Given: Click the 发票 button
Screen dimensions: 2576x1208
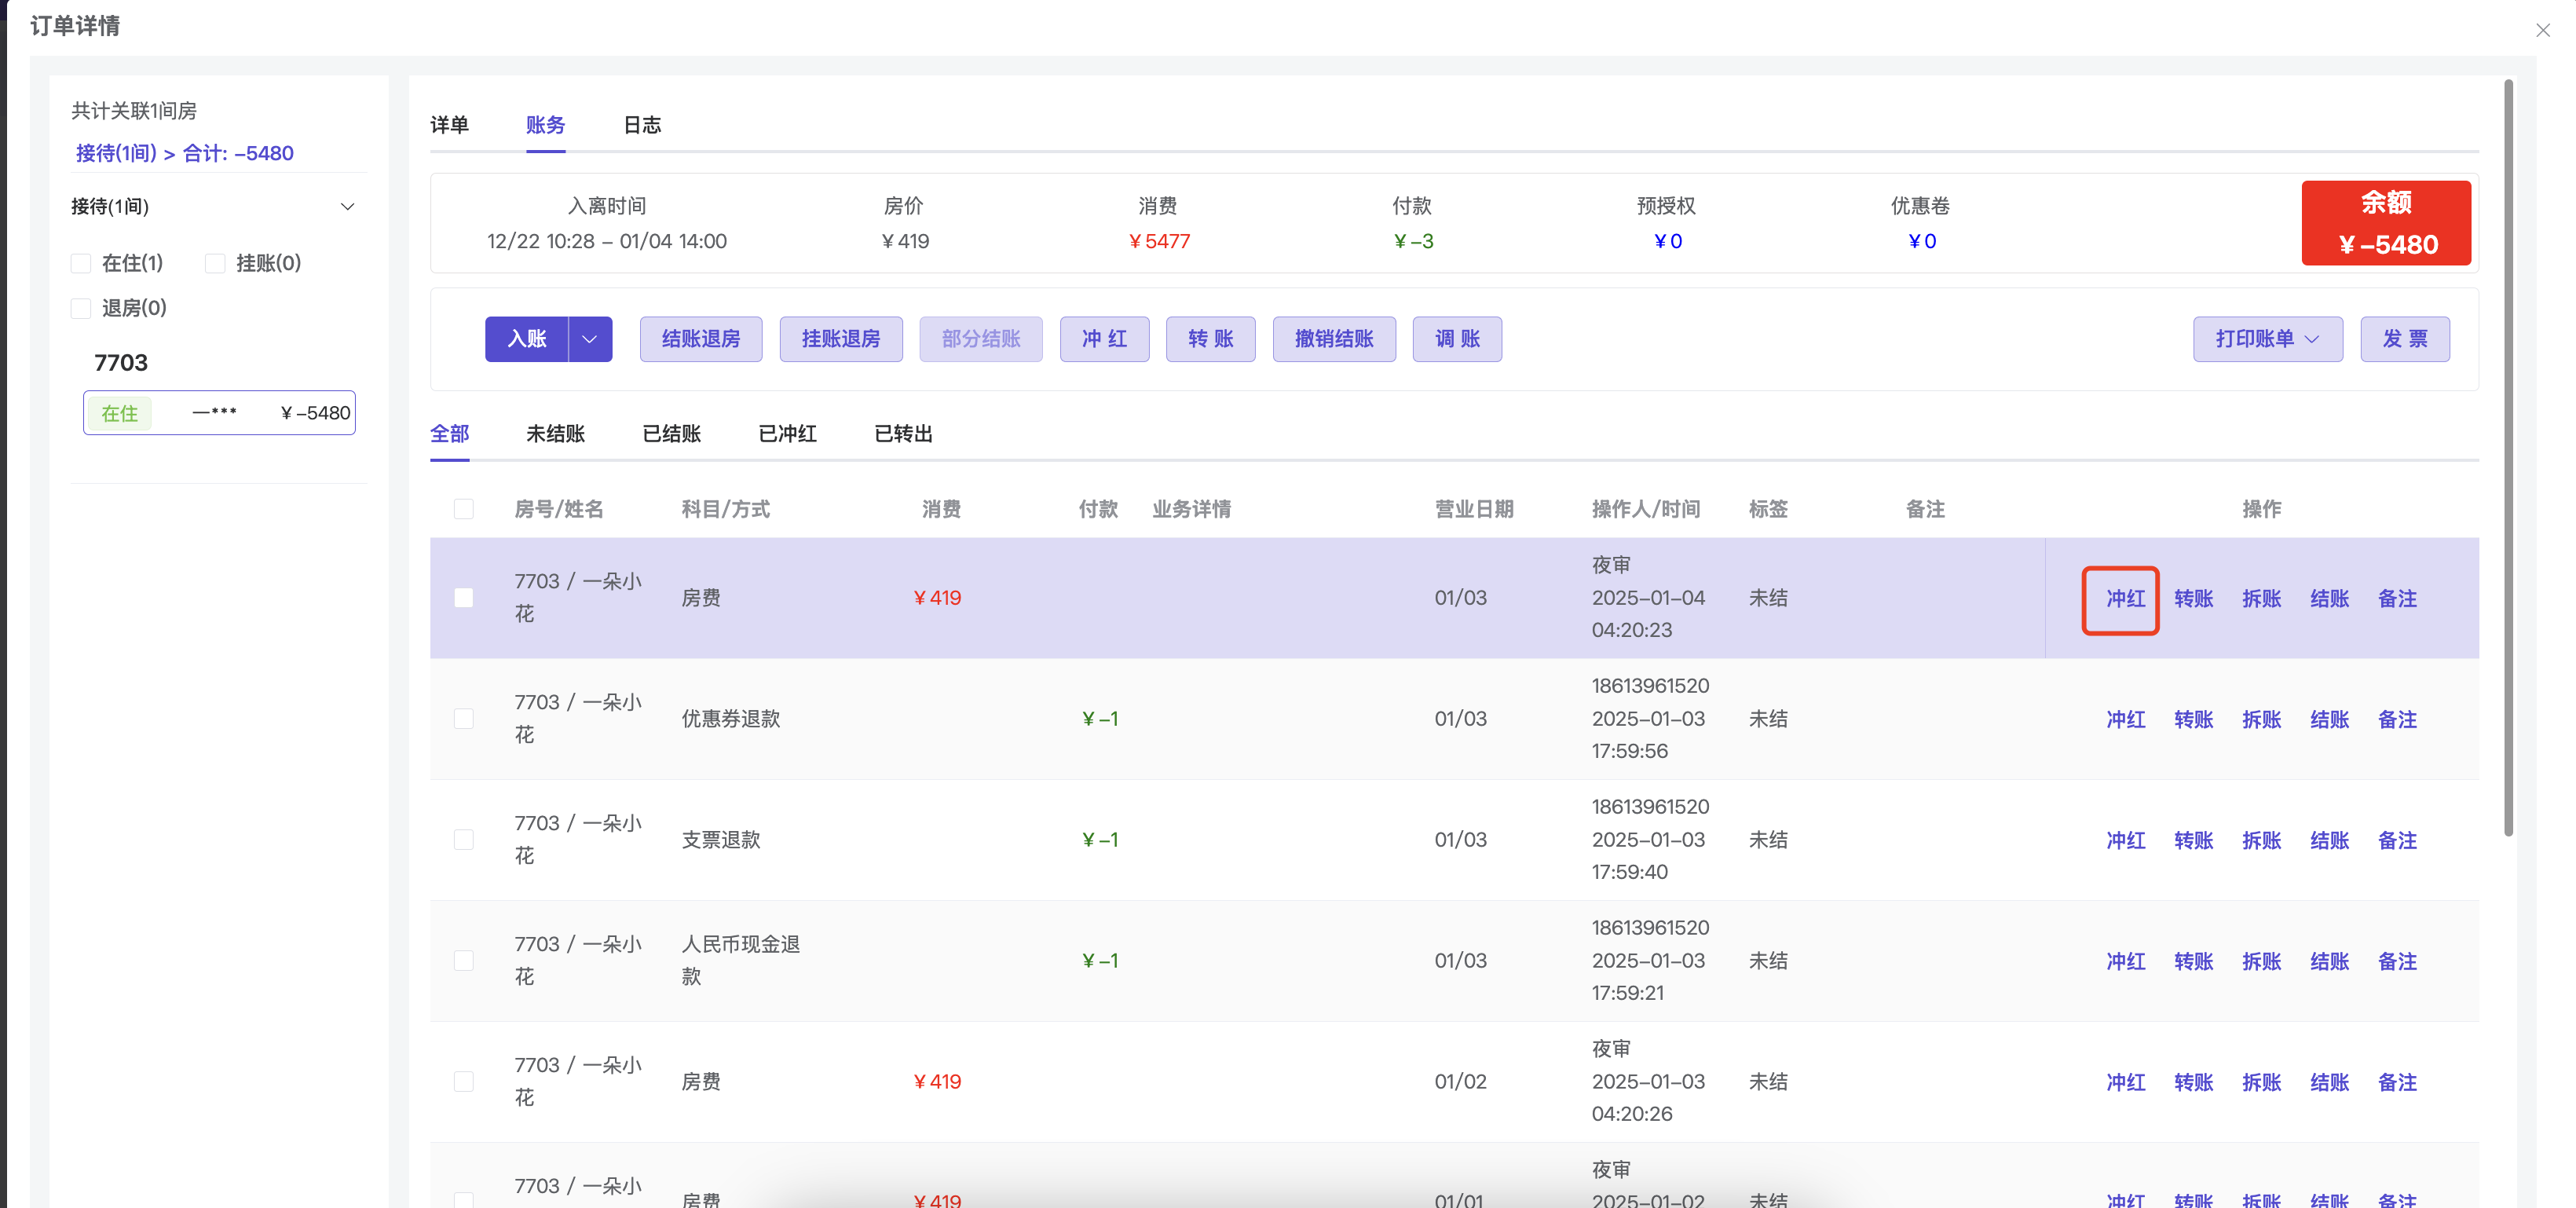Looking at the screenshot, I should (2405, 339).
